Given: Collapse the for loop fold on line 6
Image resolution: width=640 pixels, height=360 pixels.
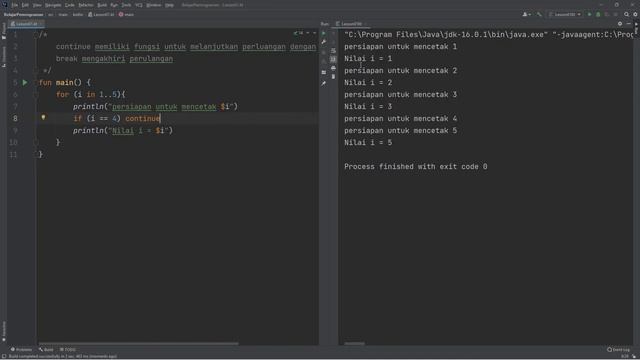Looking at the screenshot, I should tap(36, 95).
